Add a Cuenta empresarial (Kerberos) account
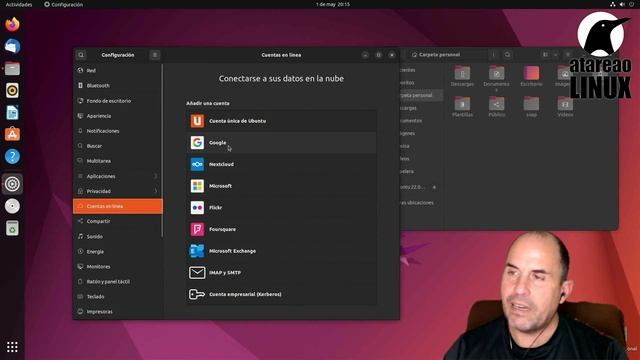The width and height of the screenshot is (640, 360). pyautogui.click(x=281, y=294)
